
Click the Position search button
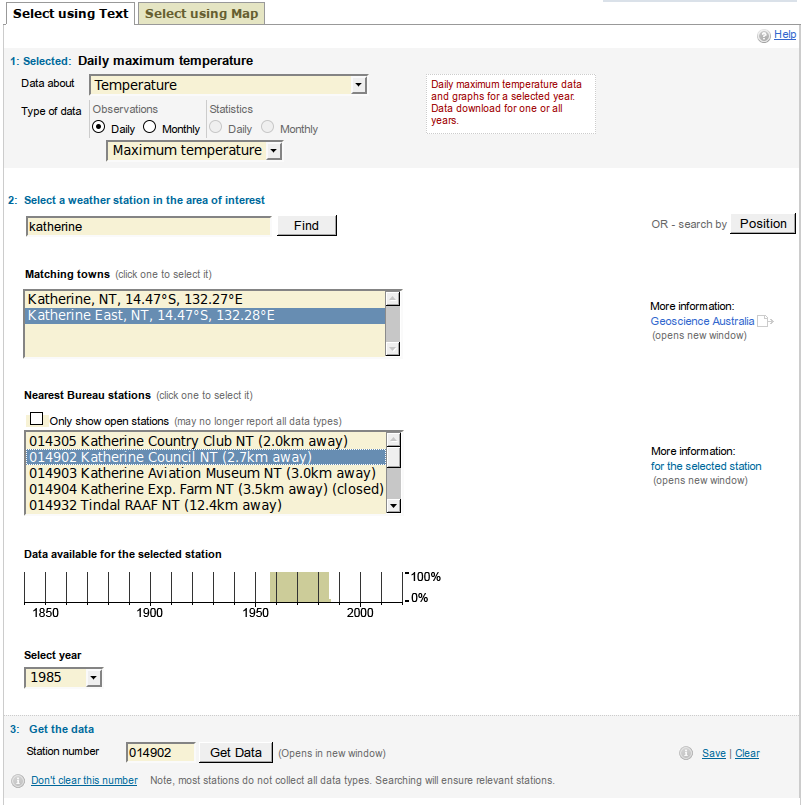[763, 224]
